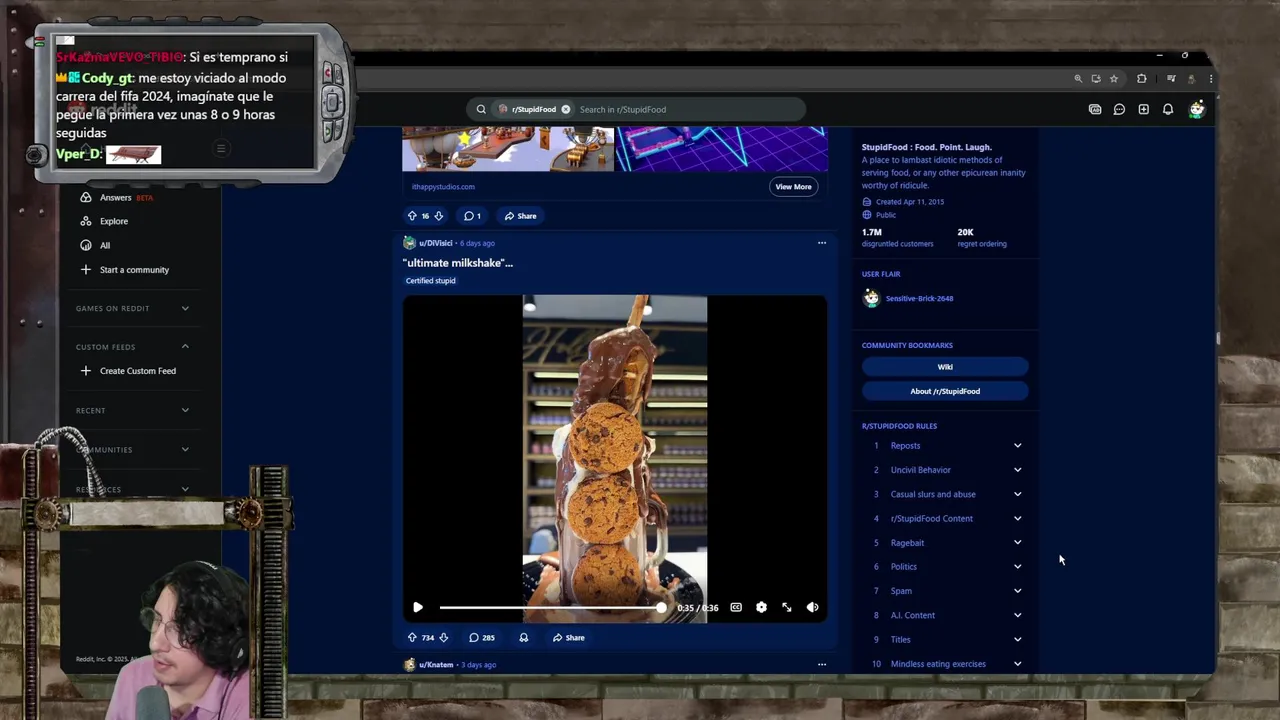1280x720 pixels.
Task: Upvote the "ultimate milkshake" post
Action: (412, 638)
